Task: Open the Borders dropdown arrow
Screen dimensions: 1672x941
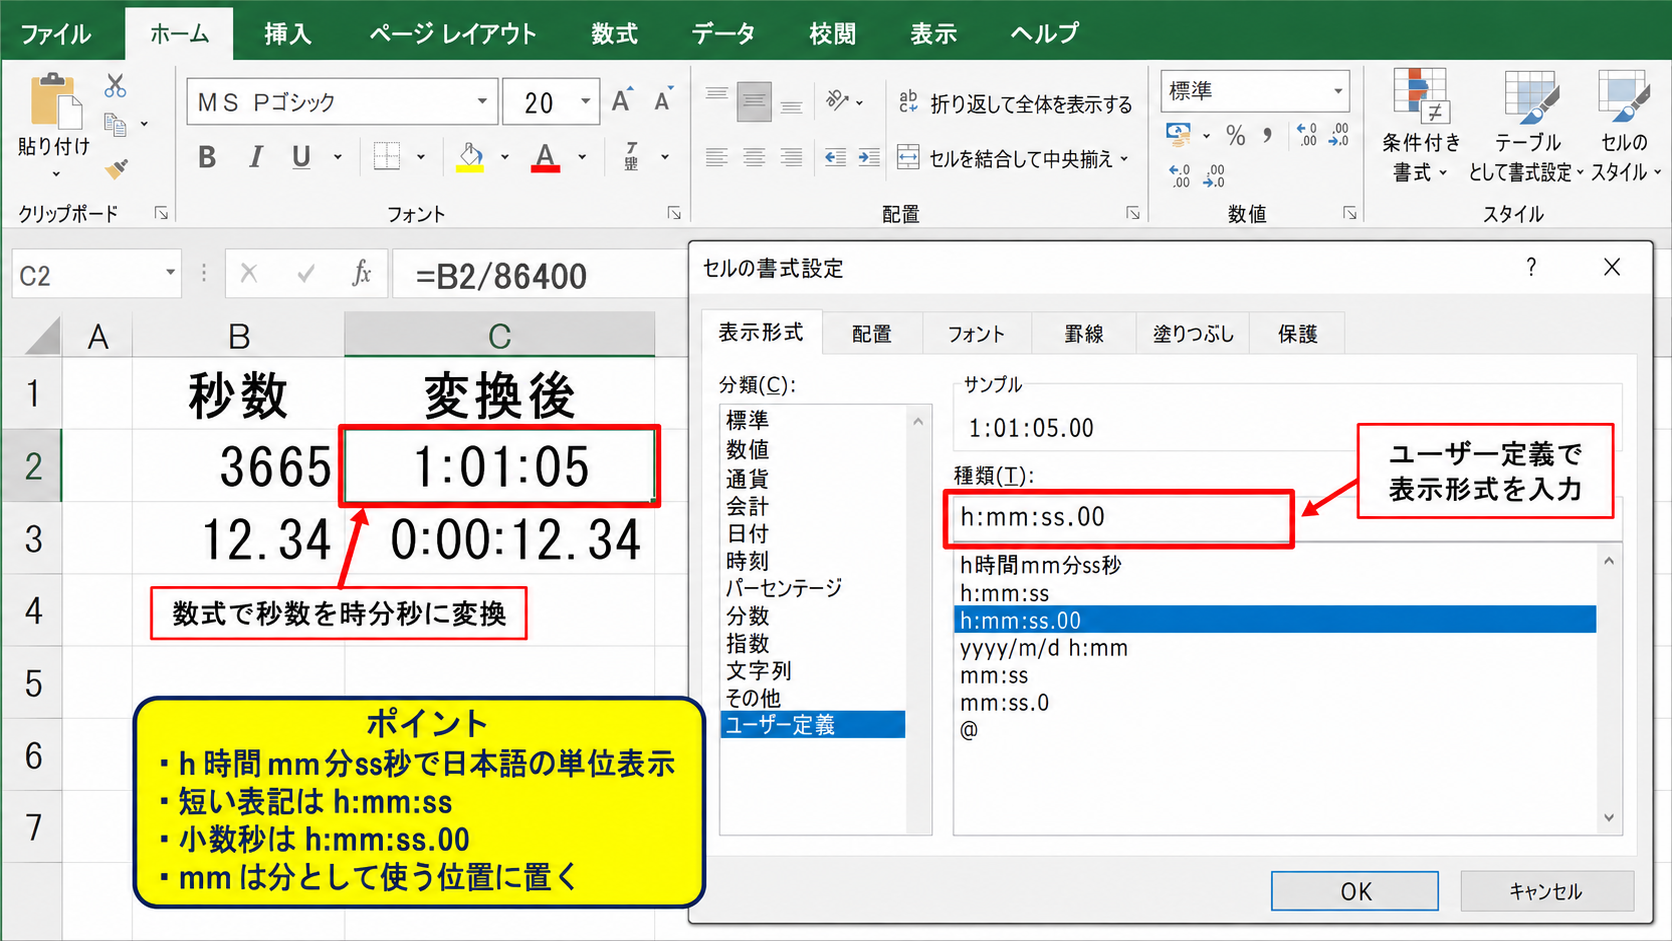Action: coord(421,157)
